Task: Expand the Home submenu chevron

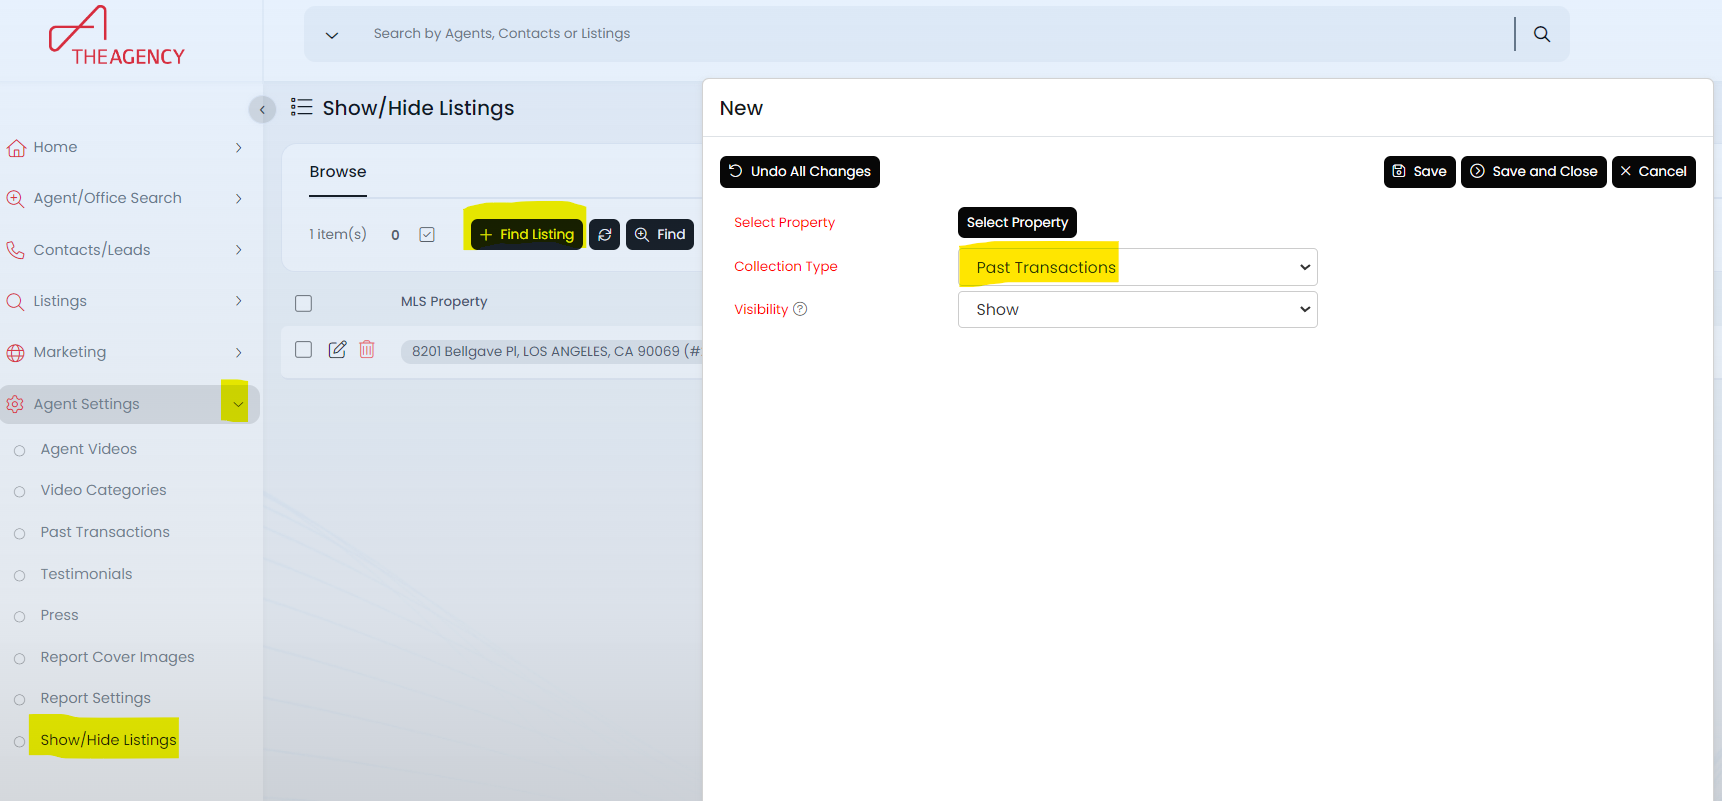Action: click(238, 148)
